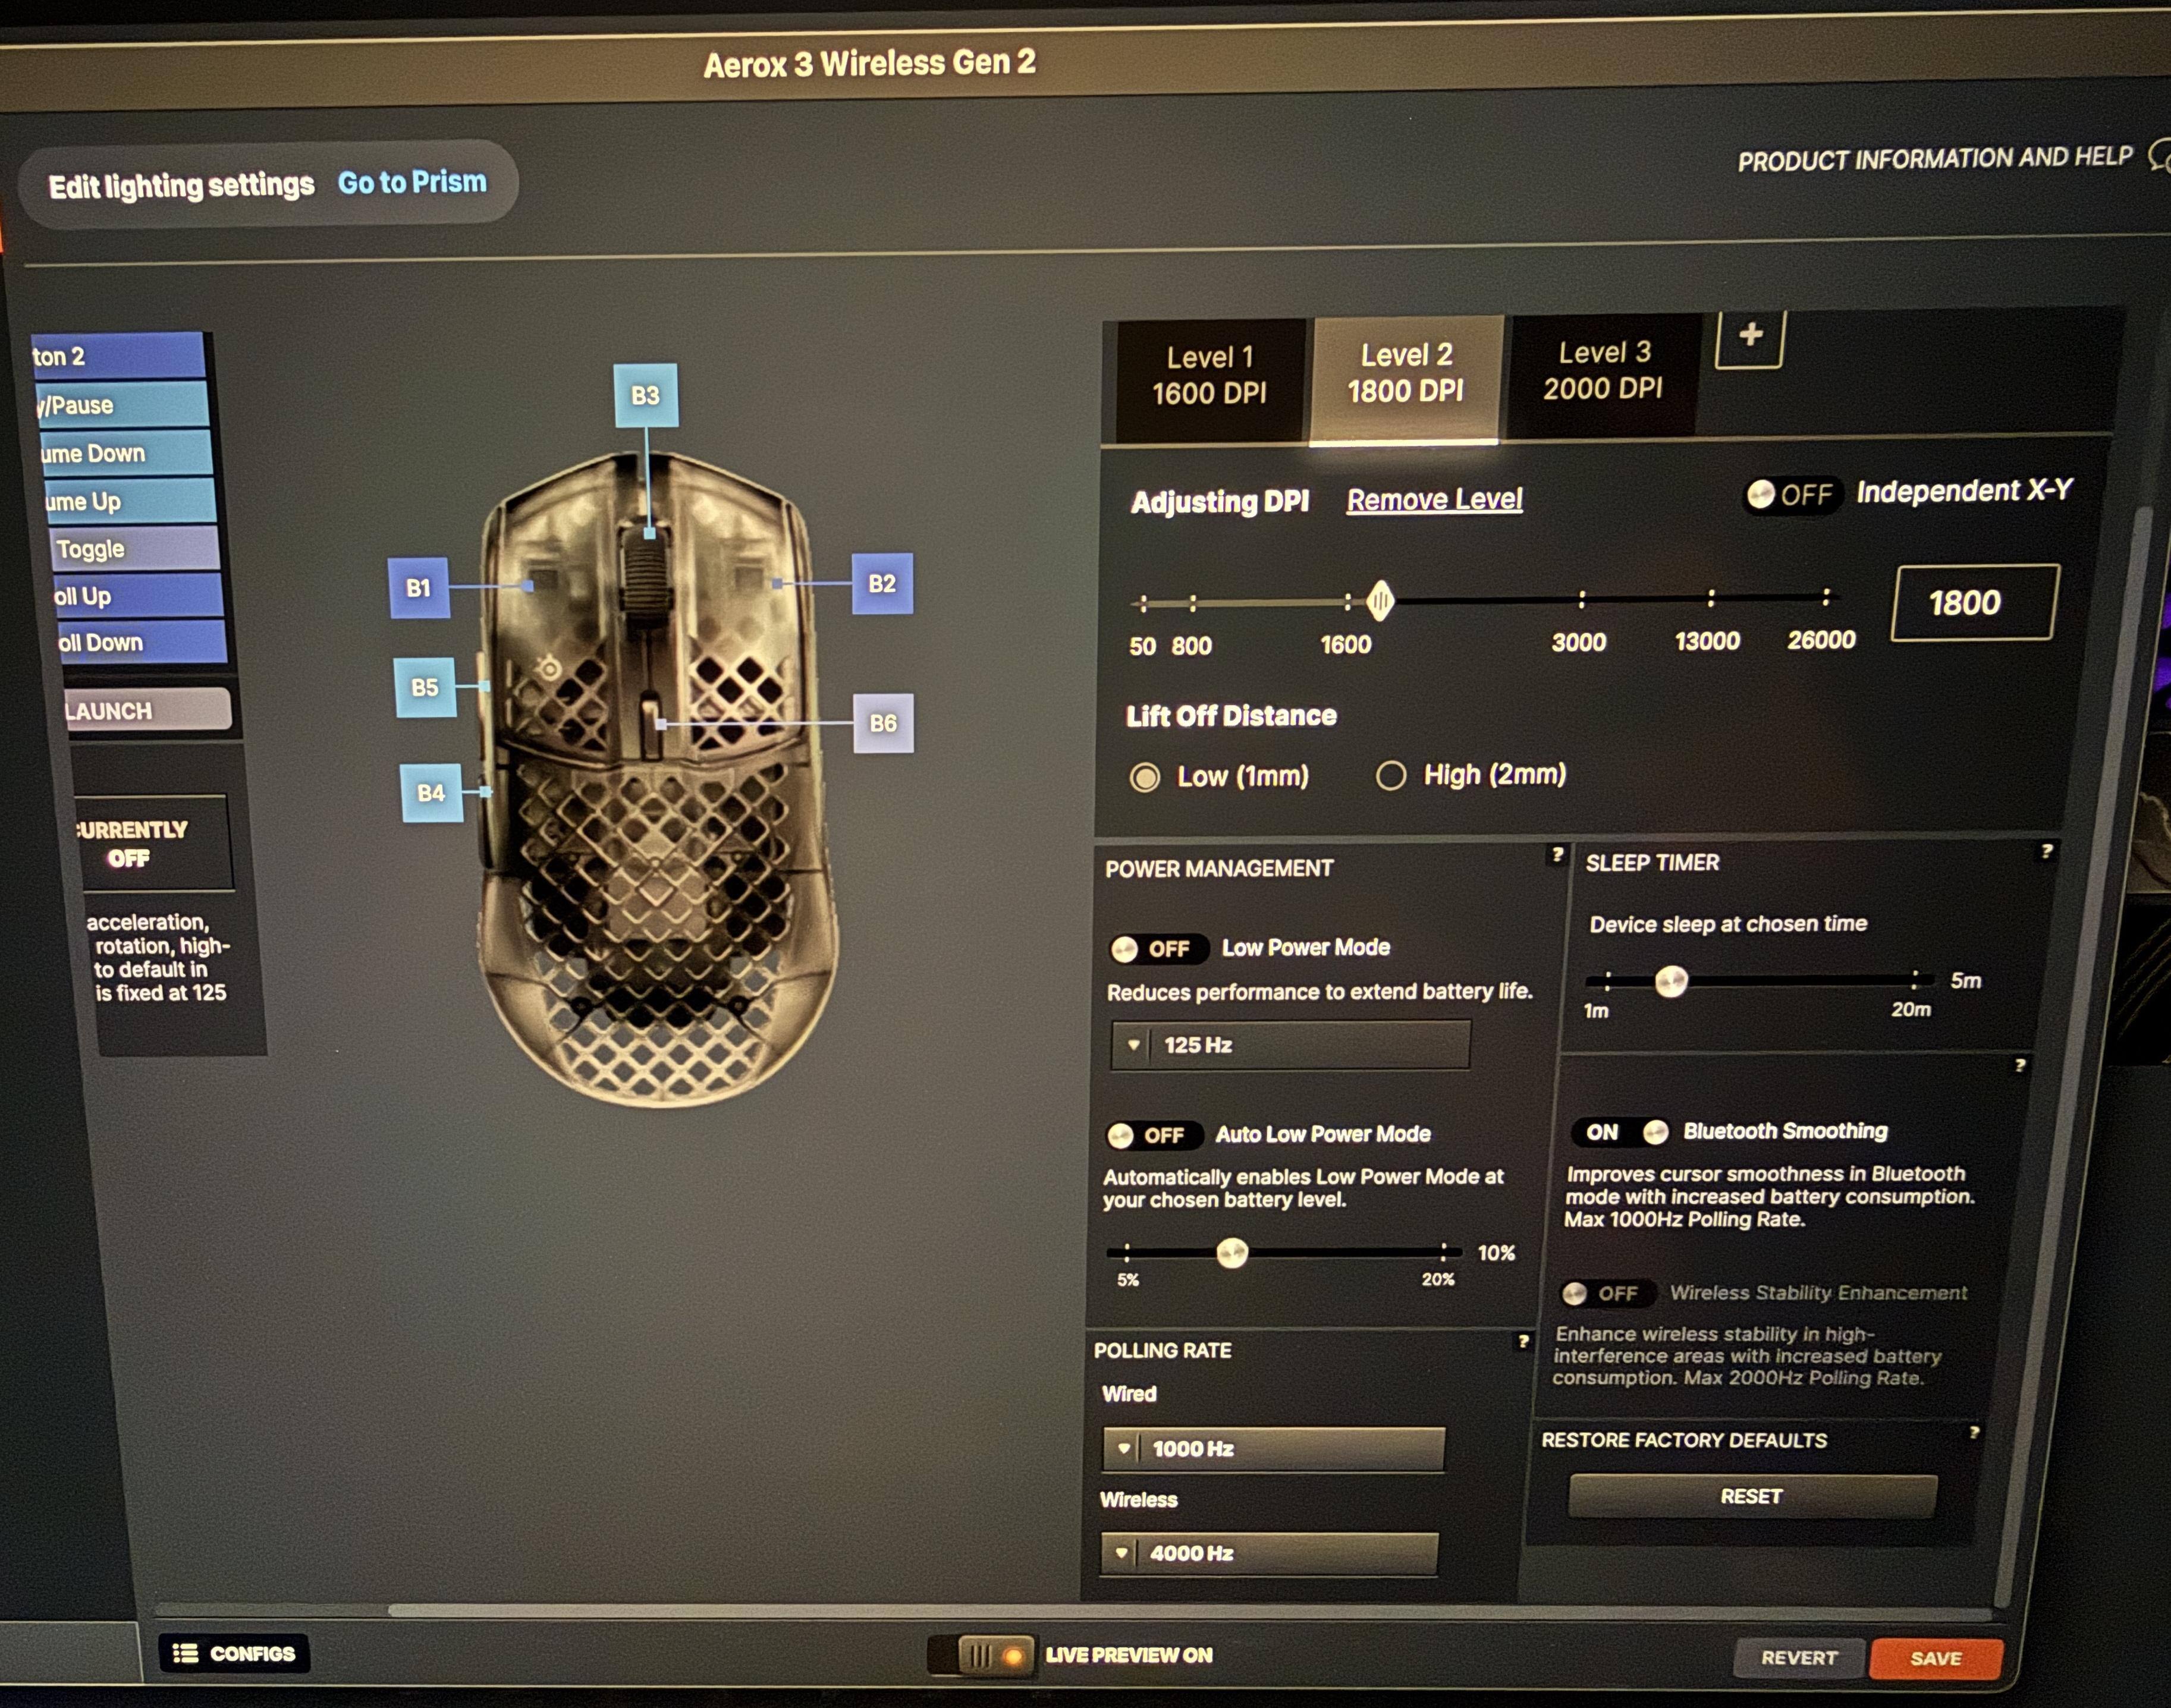Click the Sleep Timer slider handle

(1671, 981)
